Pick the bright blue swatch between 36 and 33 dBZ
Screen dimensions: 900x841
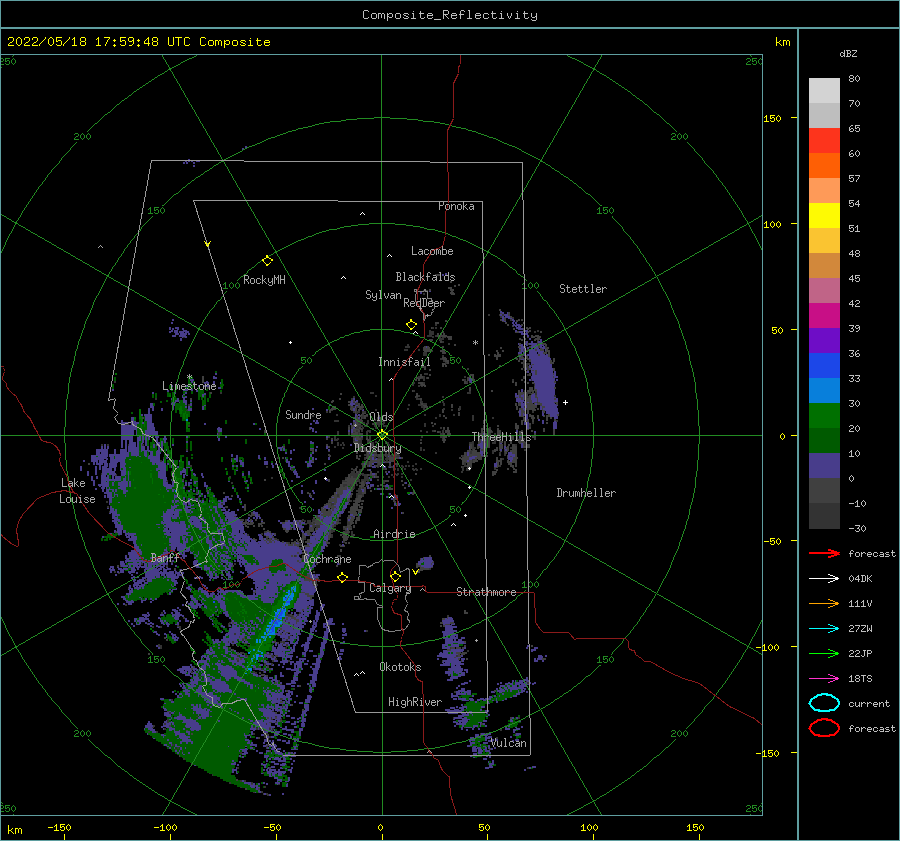pyautogui.click(x=824, y=366)
